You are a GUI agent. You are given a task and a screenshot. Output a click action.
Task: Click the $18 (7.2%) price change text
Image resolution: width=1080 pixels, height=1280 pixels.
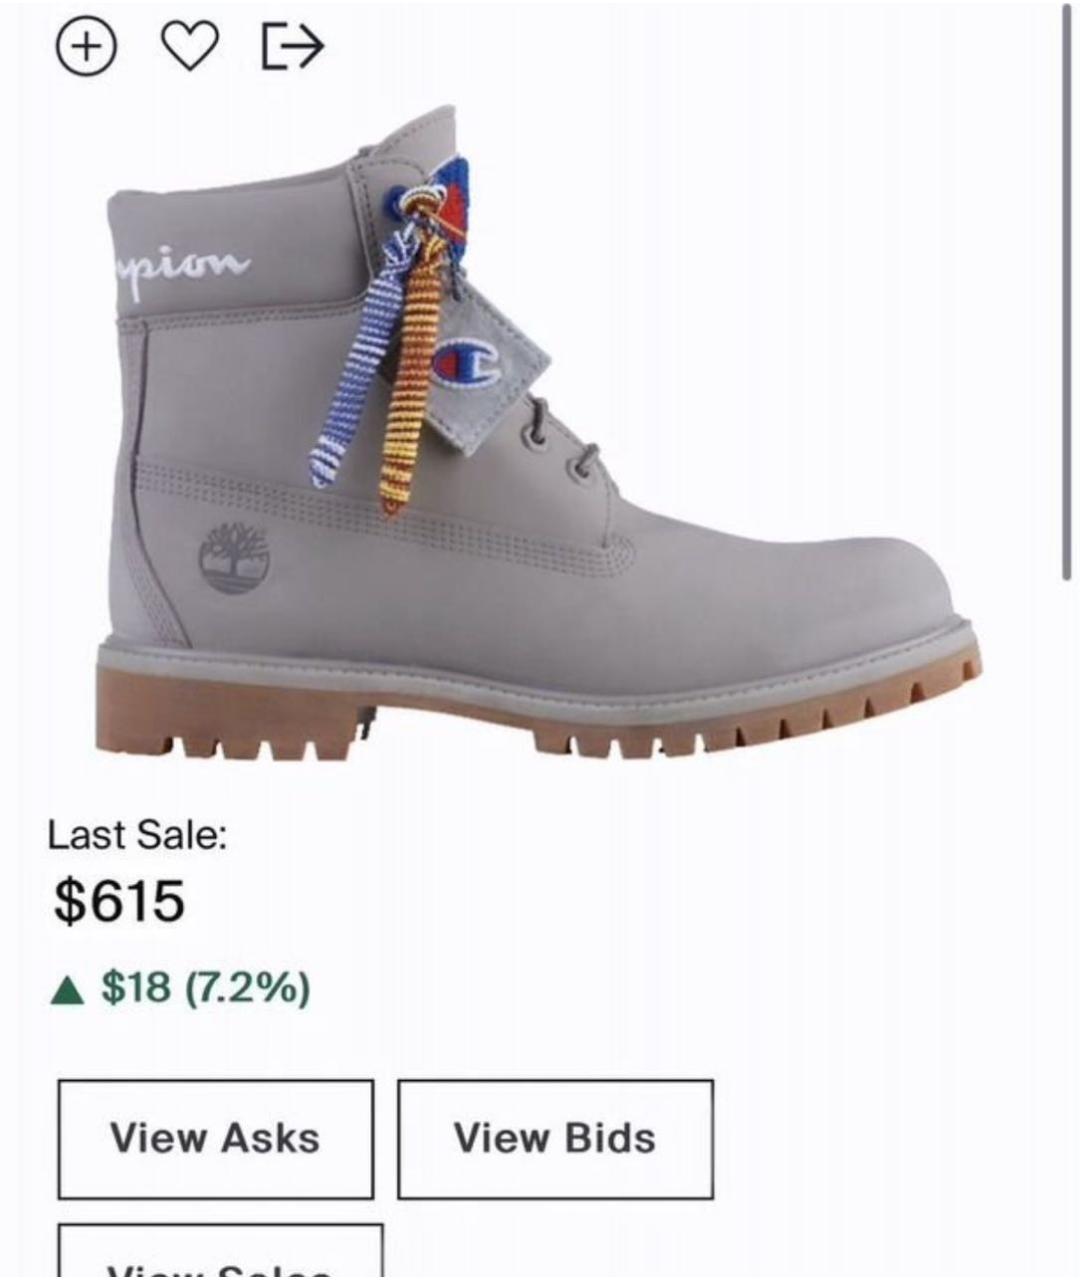205,988
